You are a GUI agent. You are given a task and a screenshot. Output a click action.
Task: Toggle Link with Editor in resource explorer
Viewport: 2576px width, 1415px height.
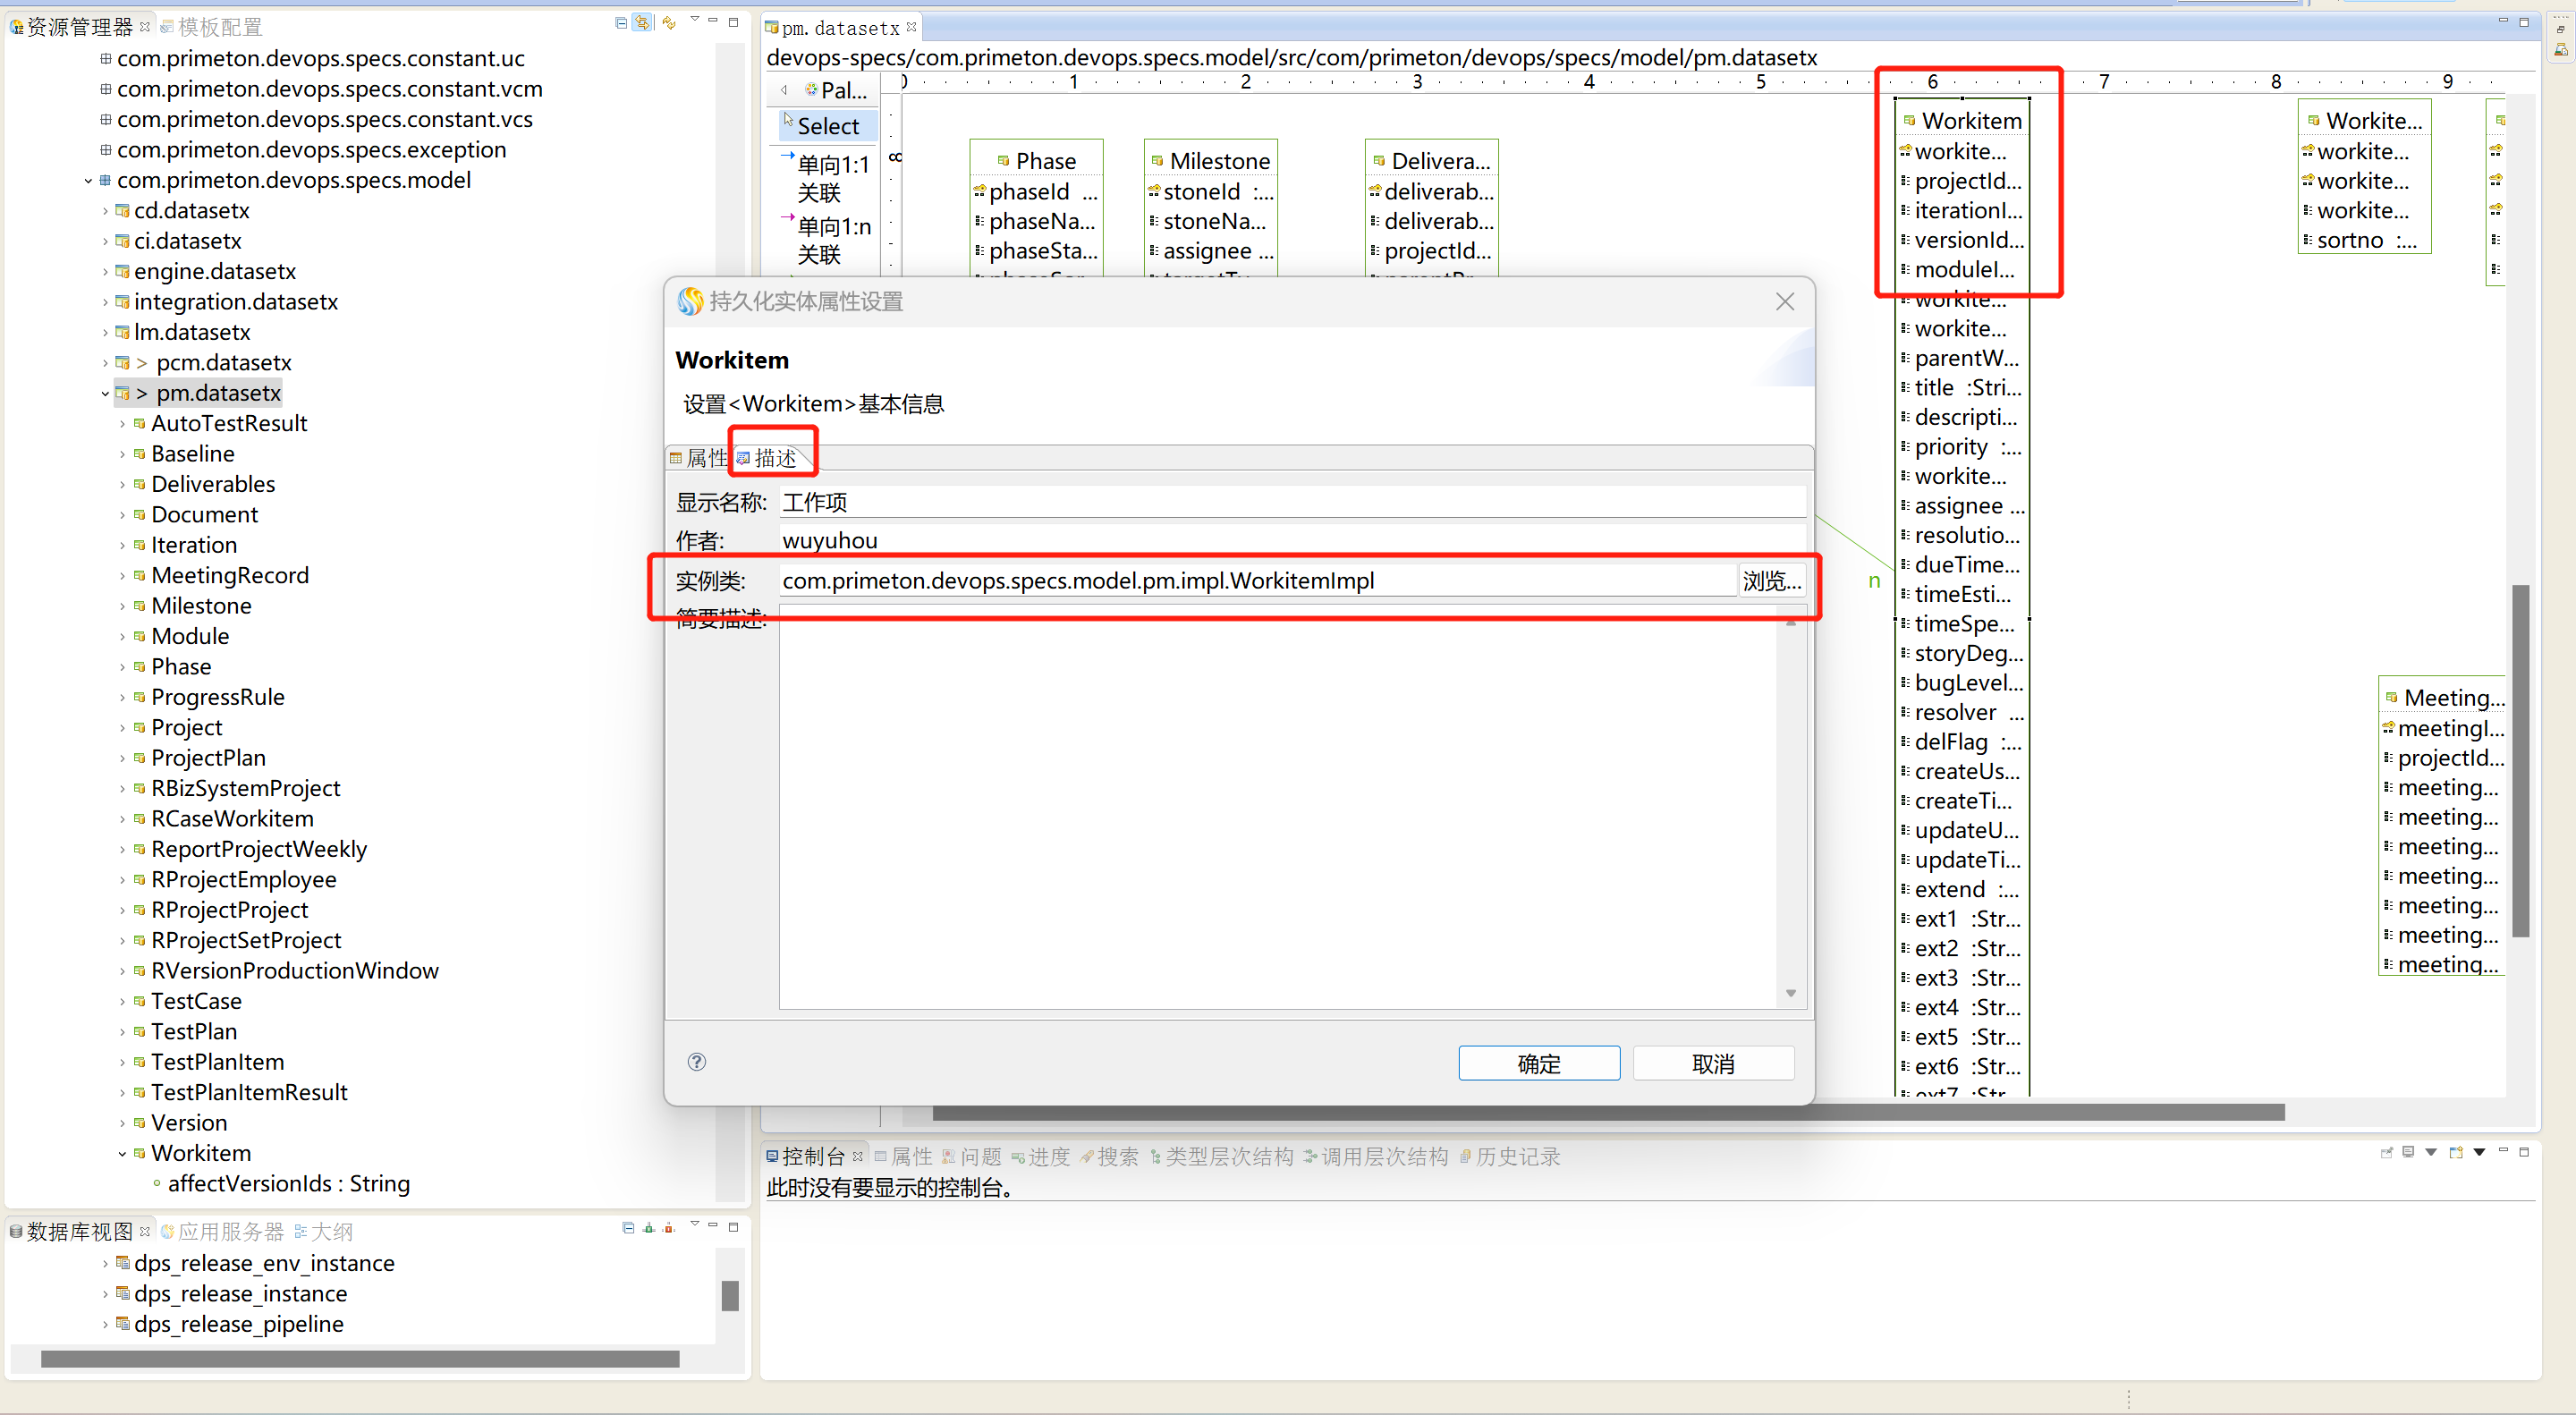click(x=643, y=23)
